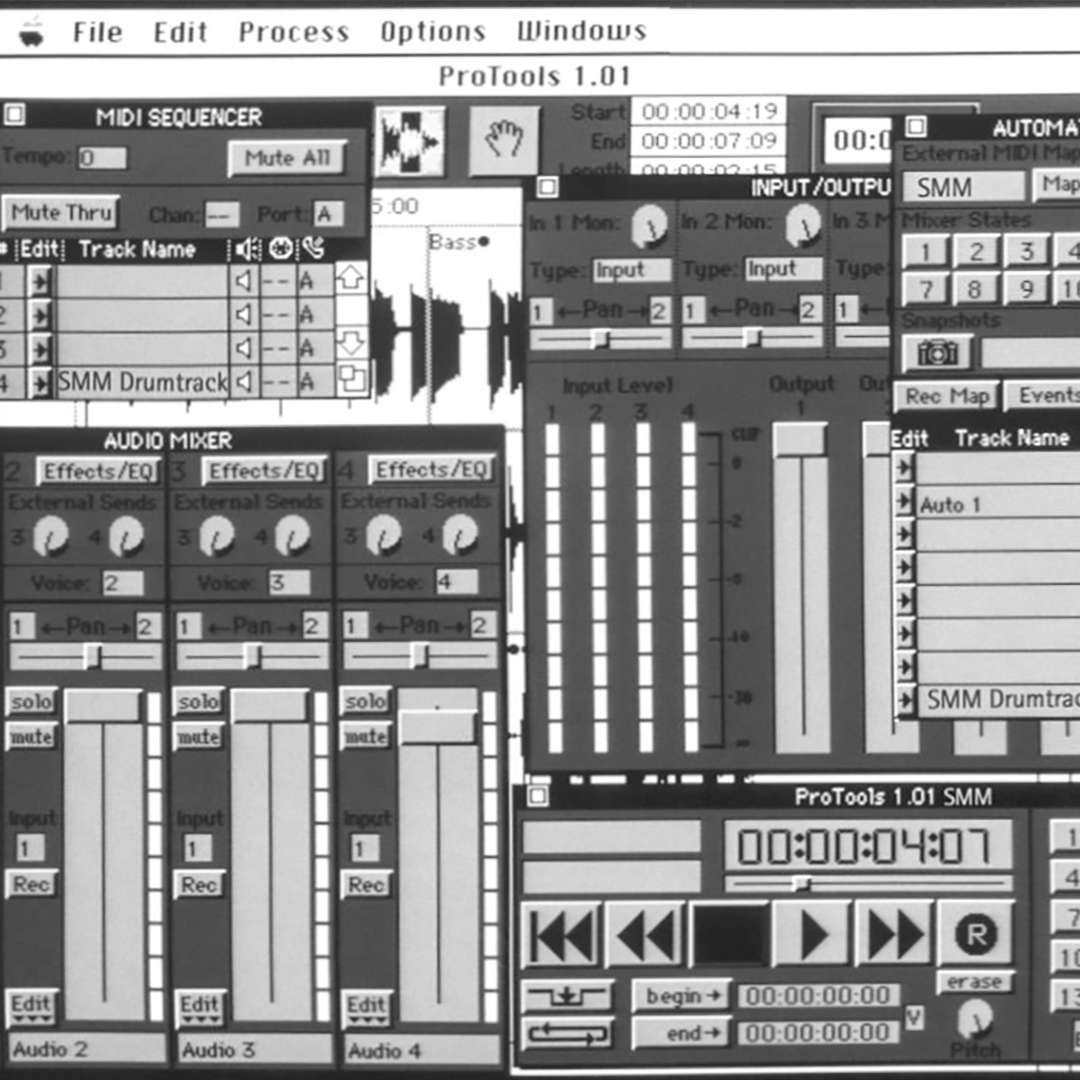Screen dimensions: 1080x1080
Task: Open Effects/EQ for mixer channel 3
Action: pos(263,471)
